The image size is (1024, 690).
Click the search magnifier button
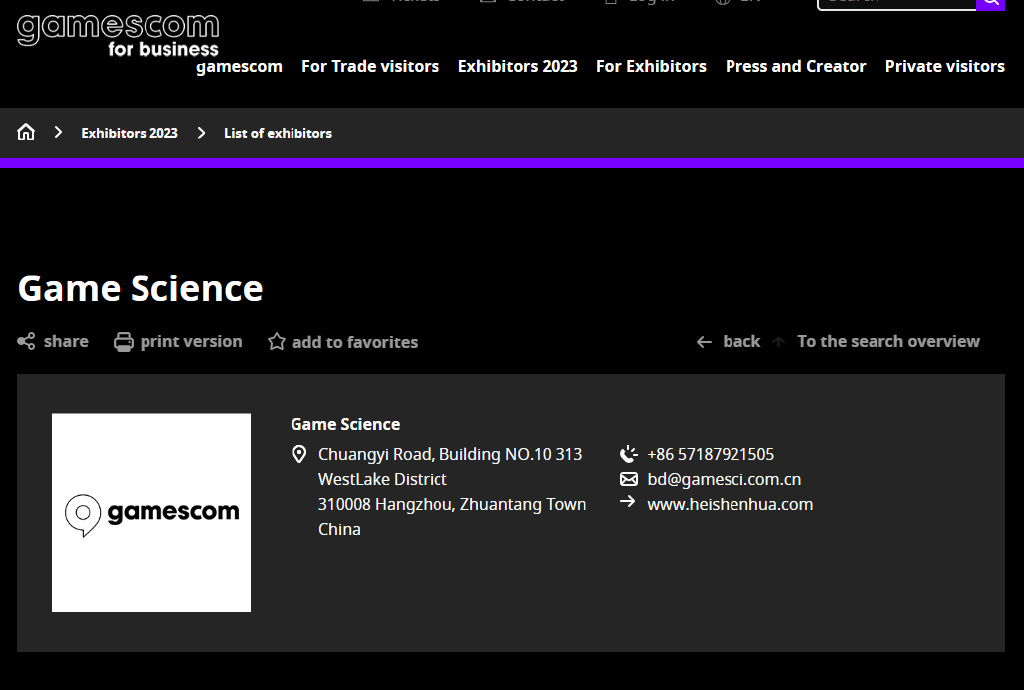click(x=990, y=3)
